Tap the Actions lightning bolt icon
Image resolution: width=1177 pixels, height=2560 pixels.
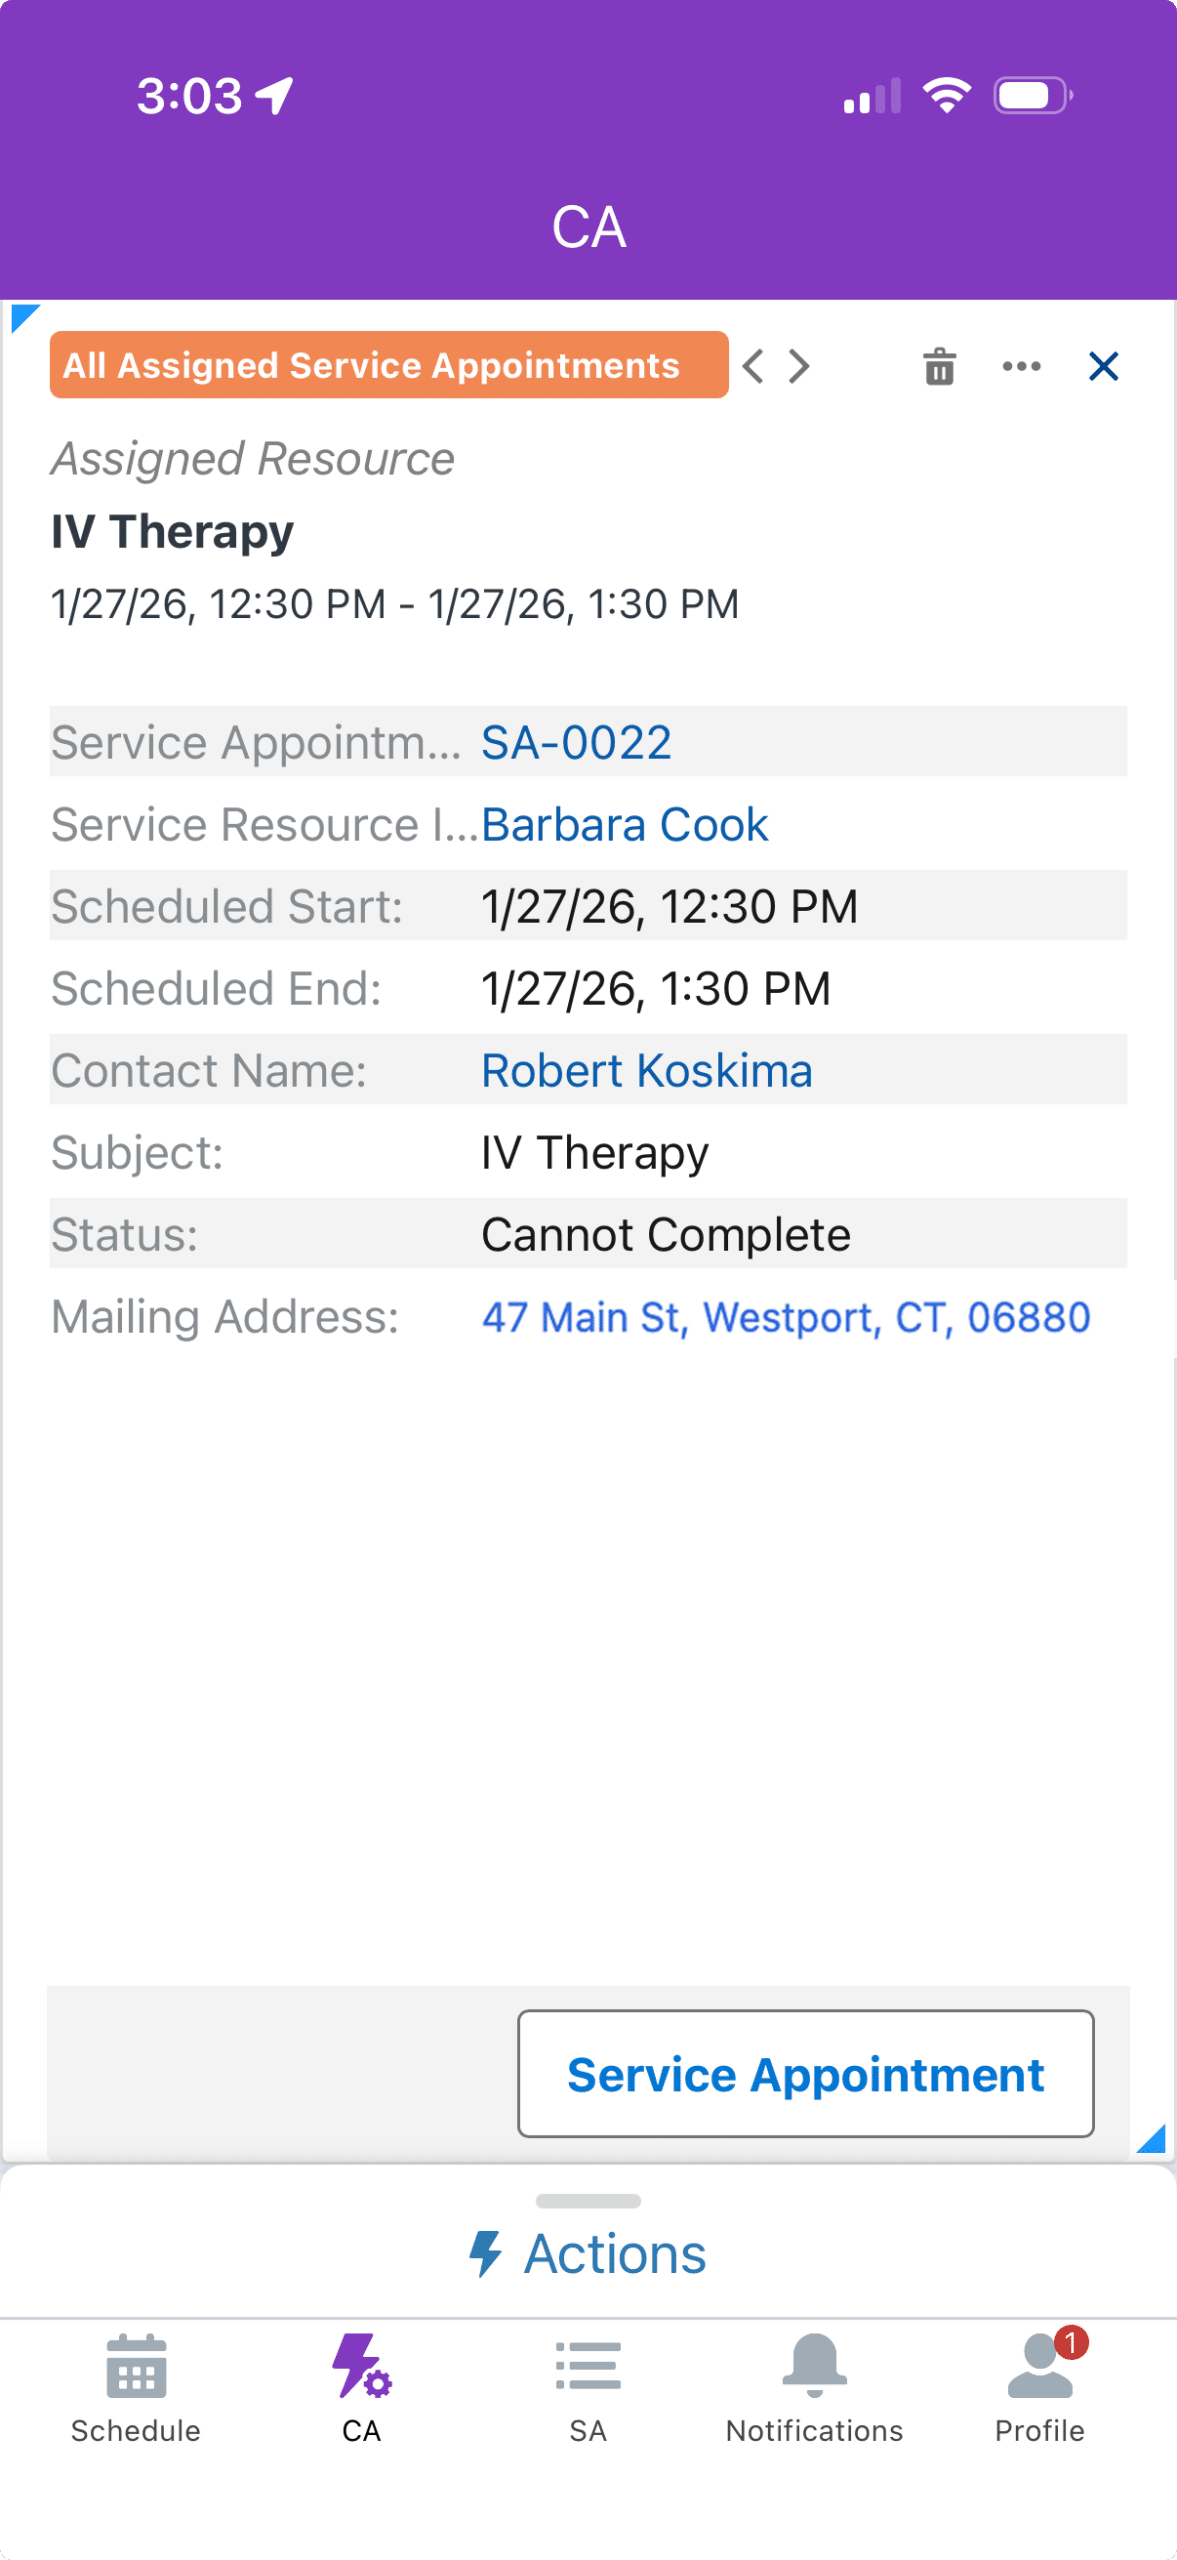[486, 2254]
